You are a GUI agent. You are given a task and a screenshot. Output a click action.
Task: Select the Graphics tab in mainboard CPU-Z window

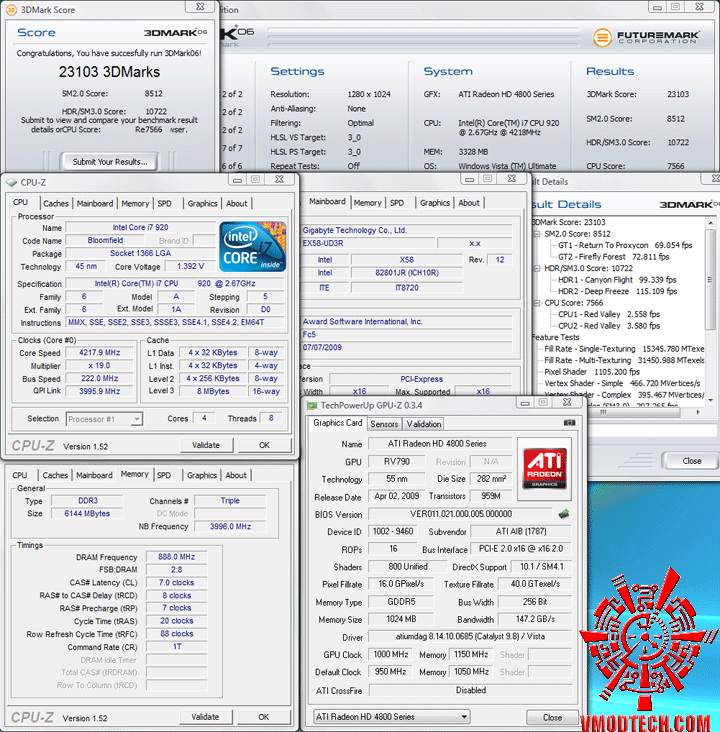point(435,203)
